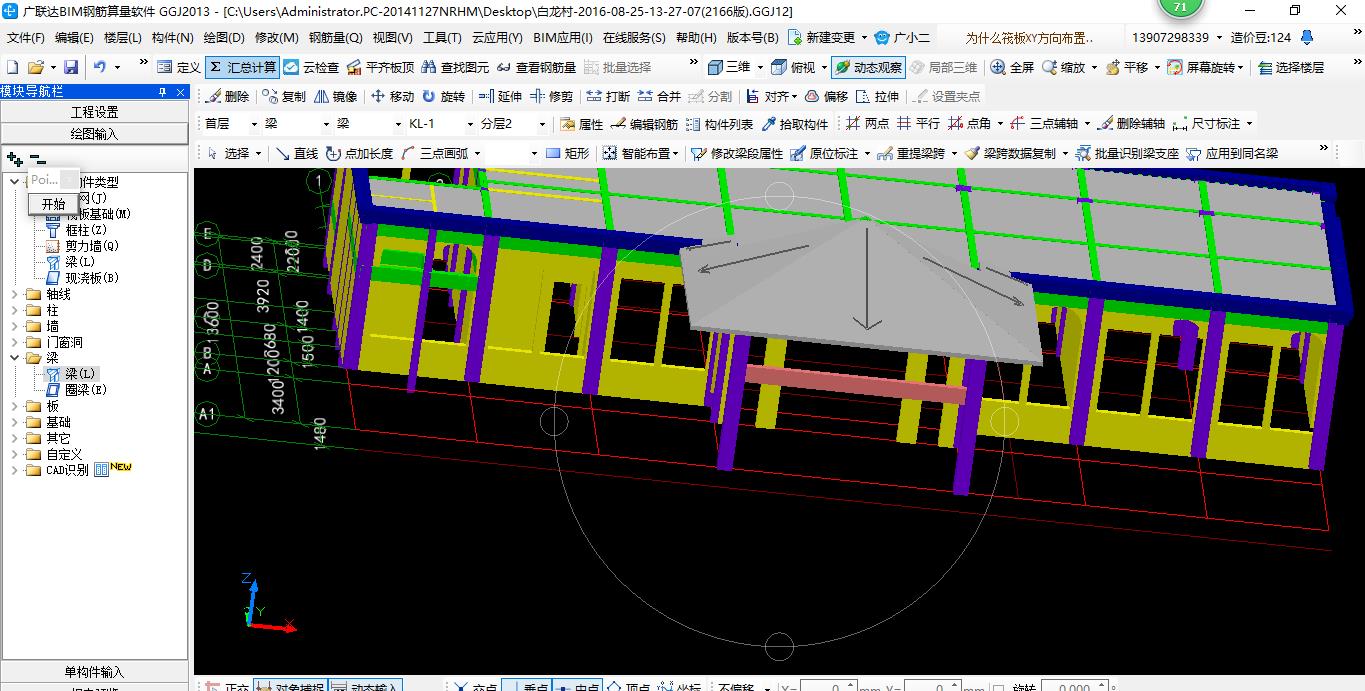Click 应用到同名梁 tool
1365x691 pixels.
click(1232, 153)
